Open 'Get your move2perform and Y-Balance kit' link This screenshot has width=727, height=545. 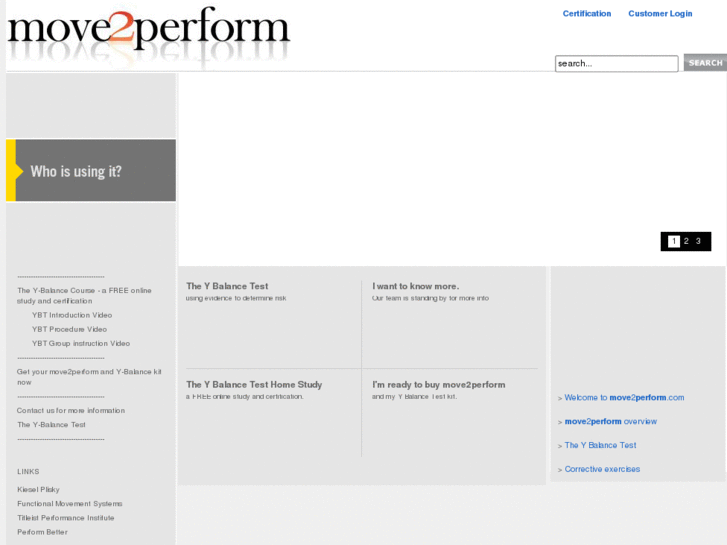[89, 377]
